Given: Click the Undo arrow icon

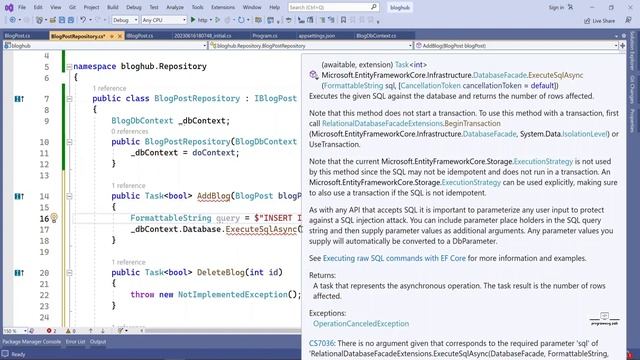Looking at the screenshot, I should tap(83, 20).
